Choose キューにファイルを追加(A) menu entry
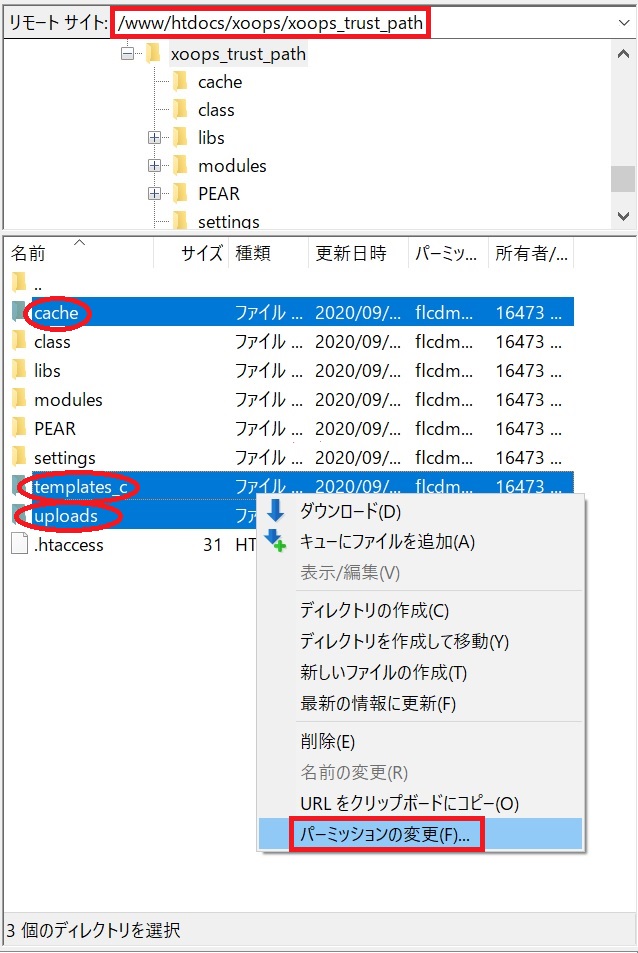Image resolution: width=638 pixels, height=953 pixels. (420, 541)
